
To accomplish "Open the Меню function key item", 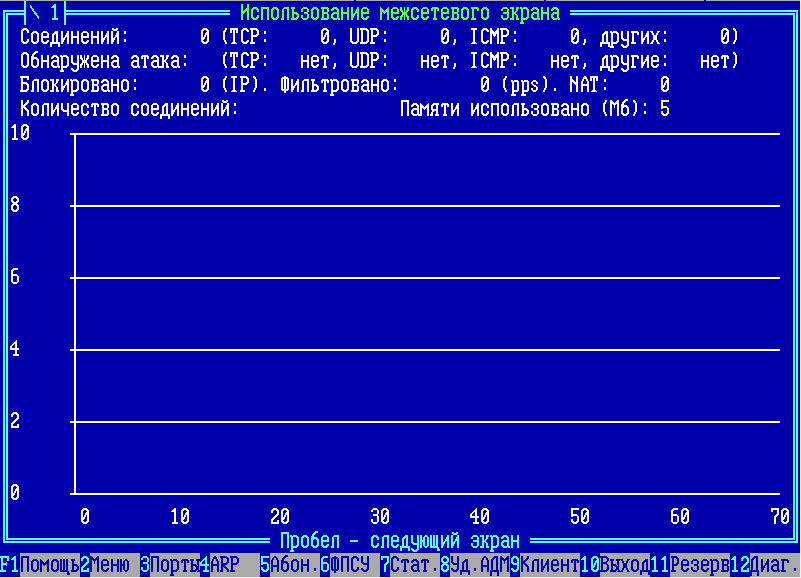I will (110, 565).
